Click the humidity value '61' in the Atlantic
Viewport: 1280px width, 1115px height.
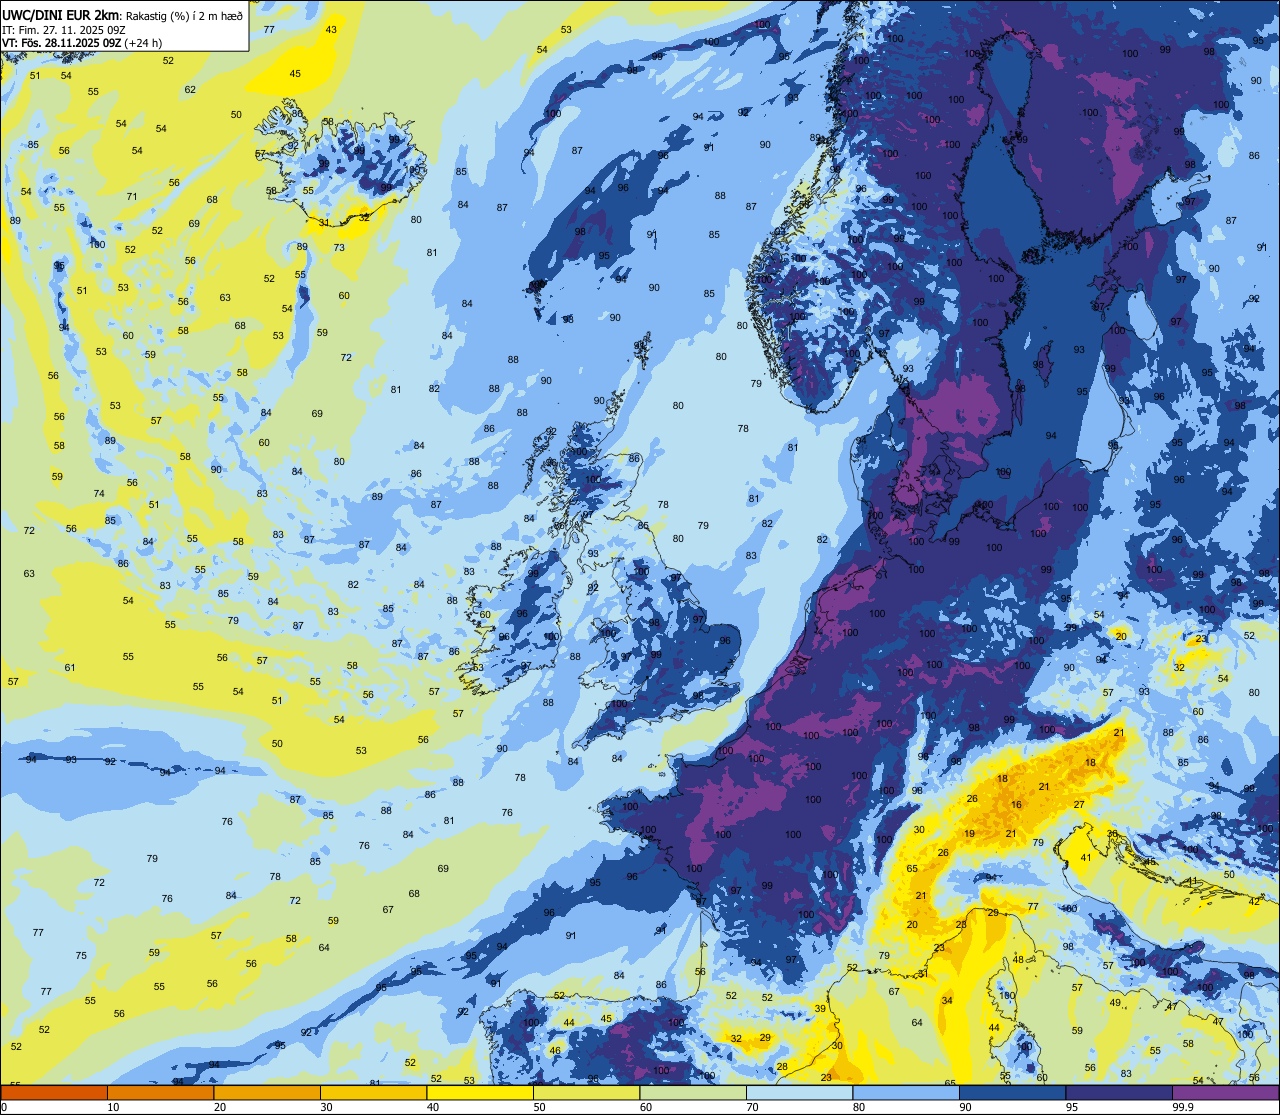coord(70,668)
